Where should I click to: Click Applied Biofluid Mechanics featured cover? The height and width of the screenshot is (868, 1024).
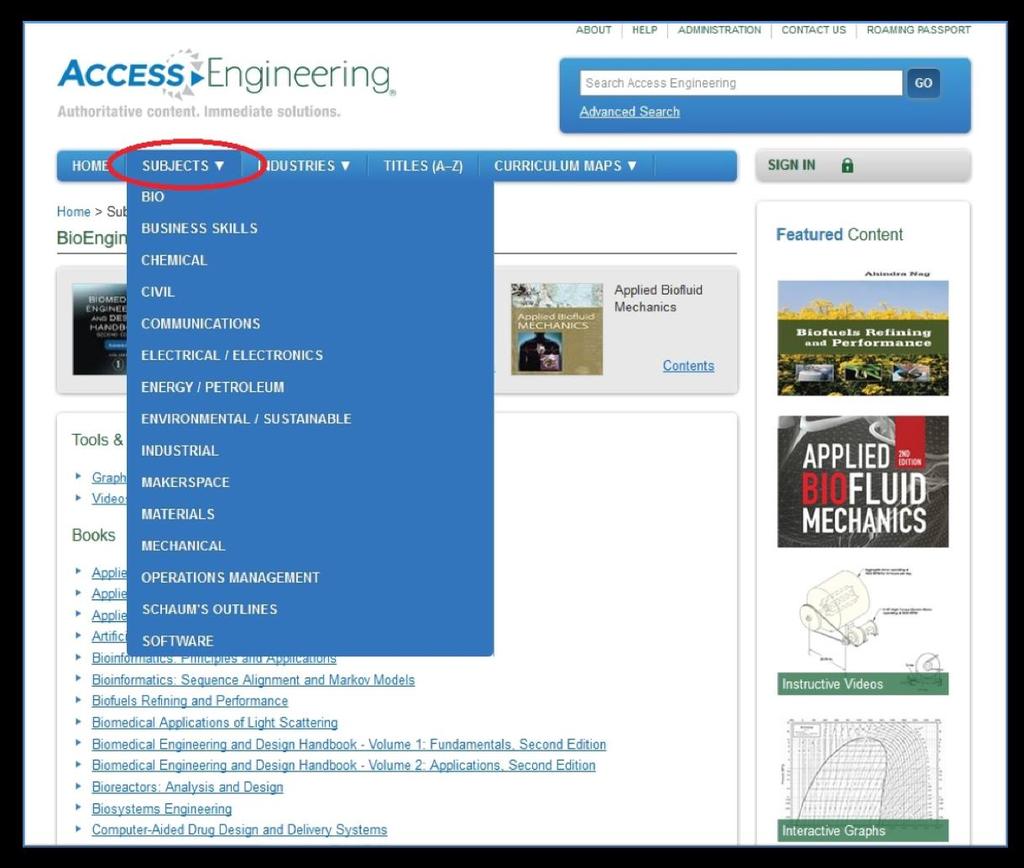point(863,482)
